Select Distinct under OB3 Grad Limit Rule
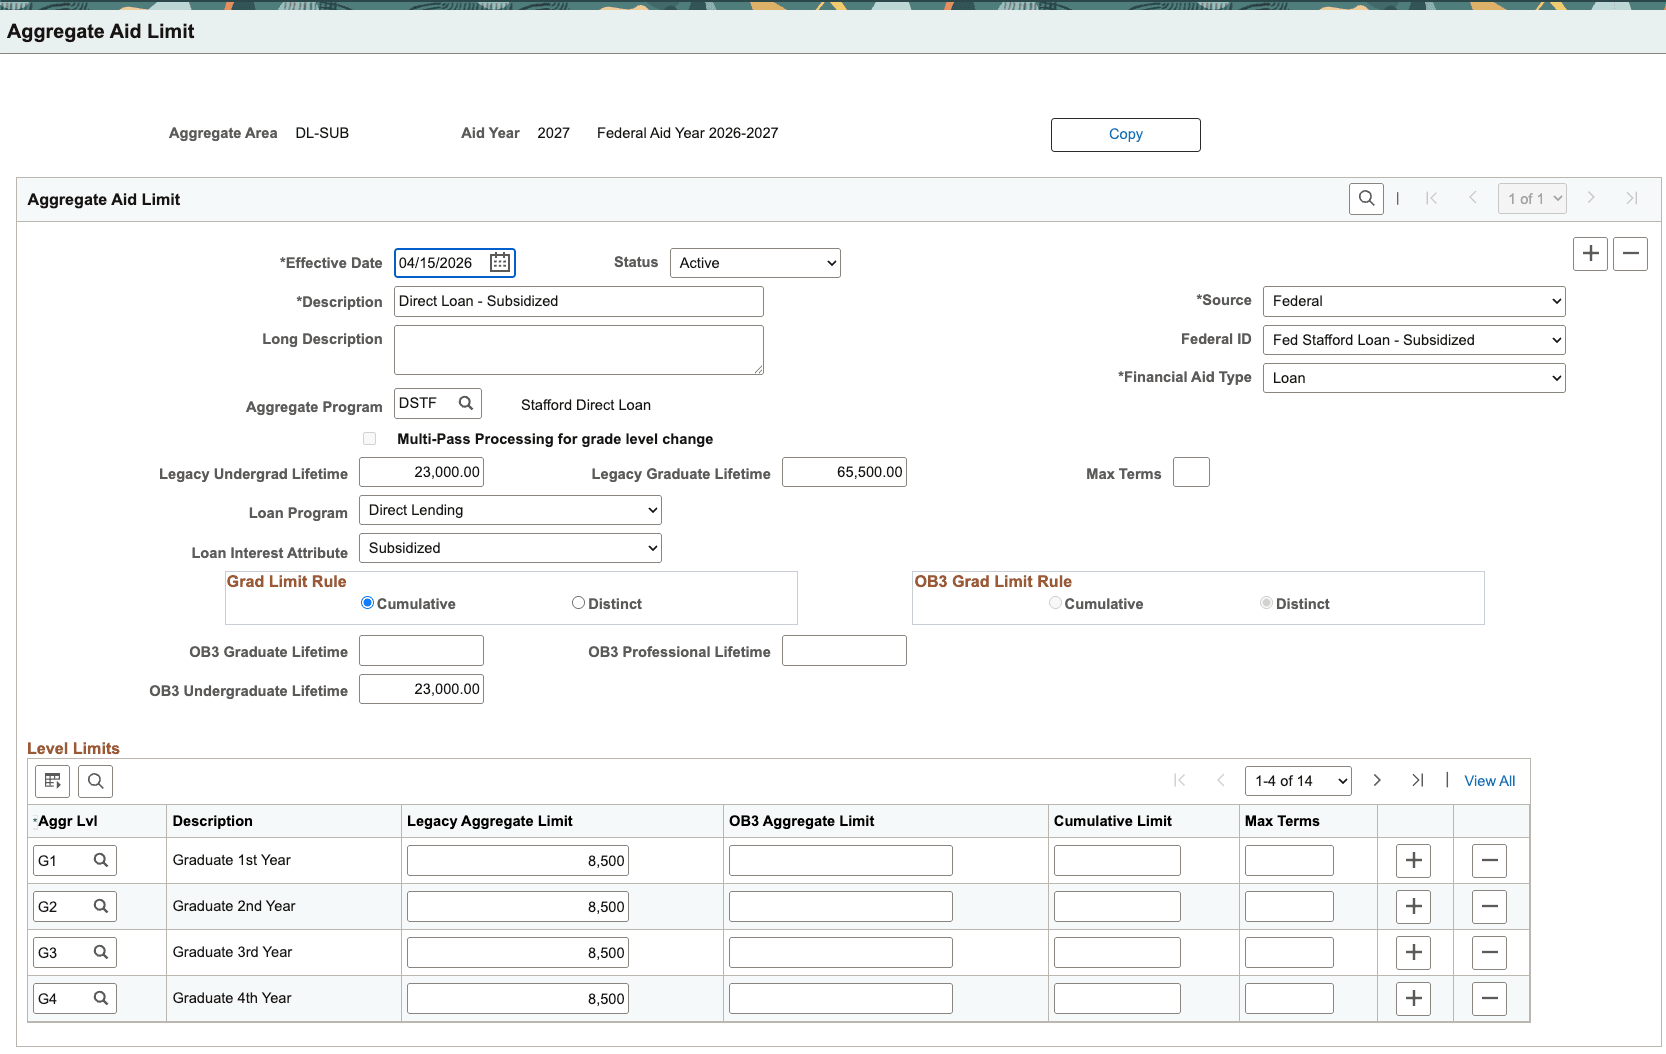Viewport: 1666px width, 1054px height. 1266,603
